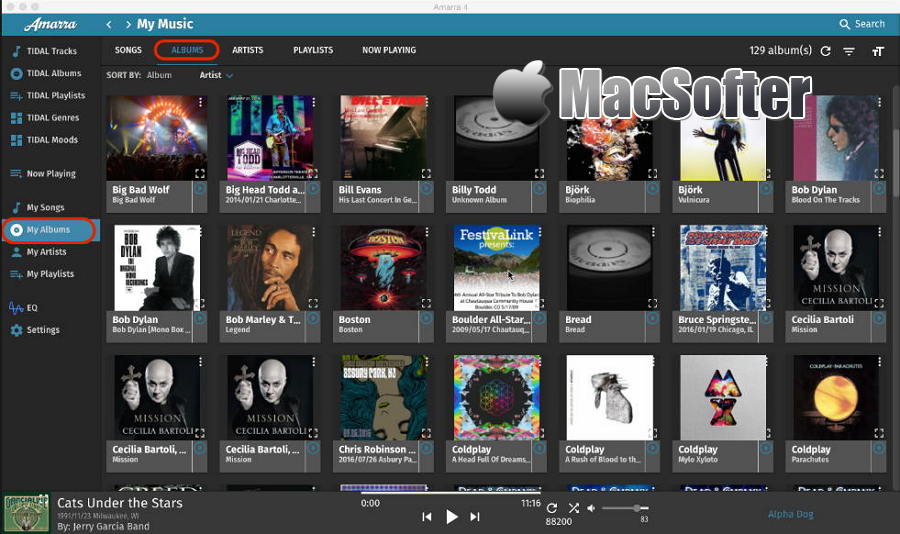The image size is (900, 534).
Task: Expand Bill Evans album artwork
Action: 426,173
